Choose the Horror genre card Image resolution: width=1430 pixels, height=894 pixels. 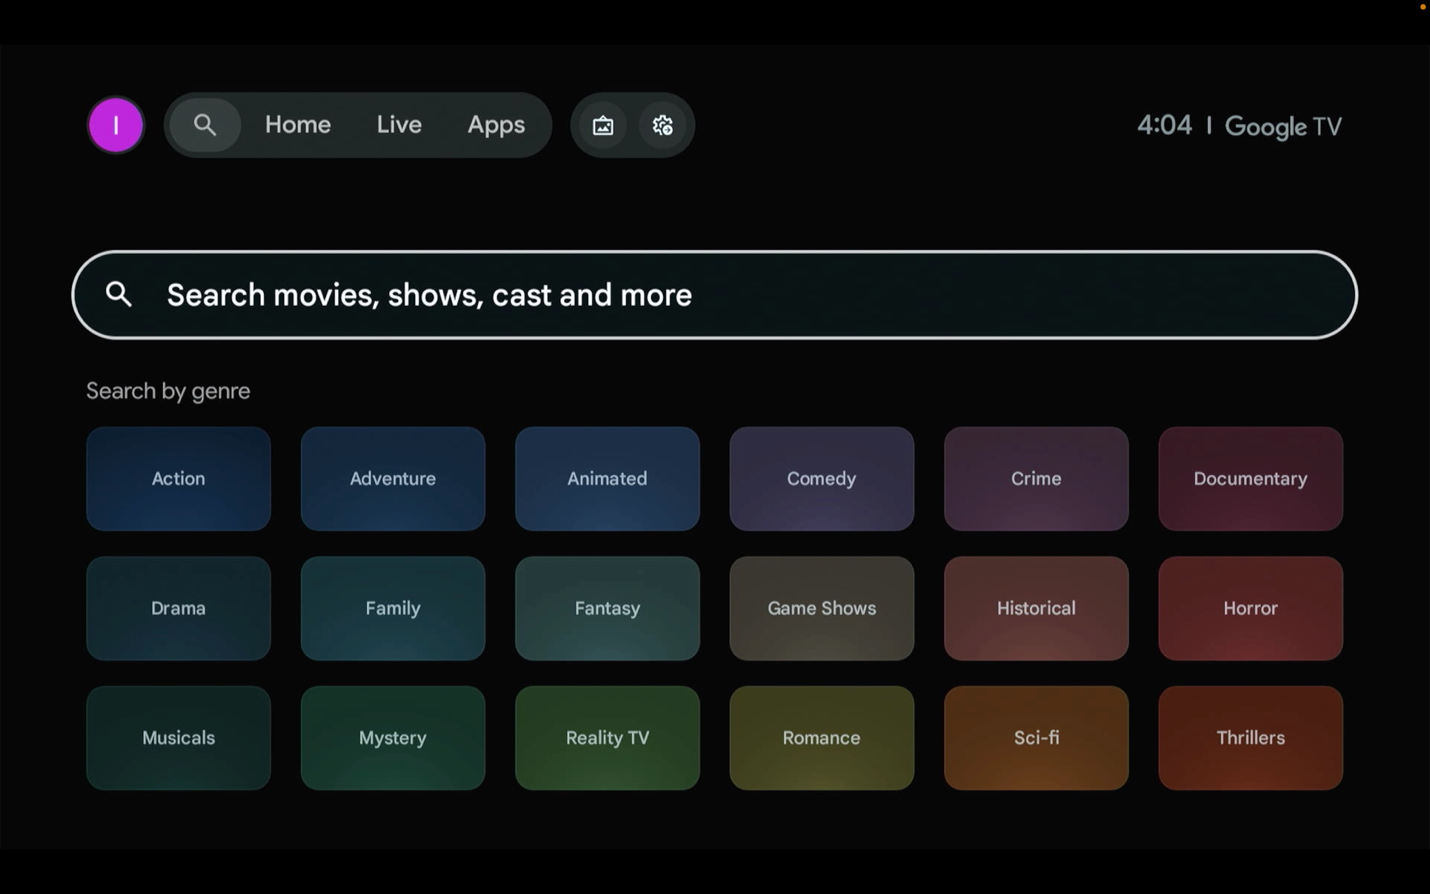tap(1251, 608)
